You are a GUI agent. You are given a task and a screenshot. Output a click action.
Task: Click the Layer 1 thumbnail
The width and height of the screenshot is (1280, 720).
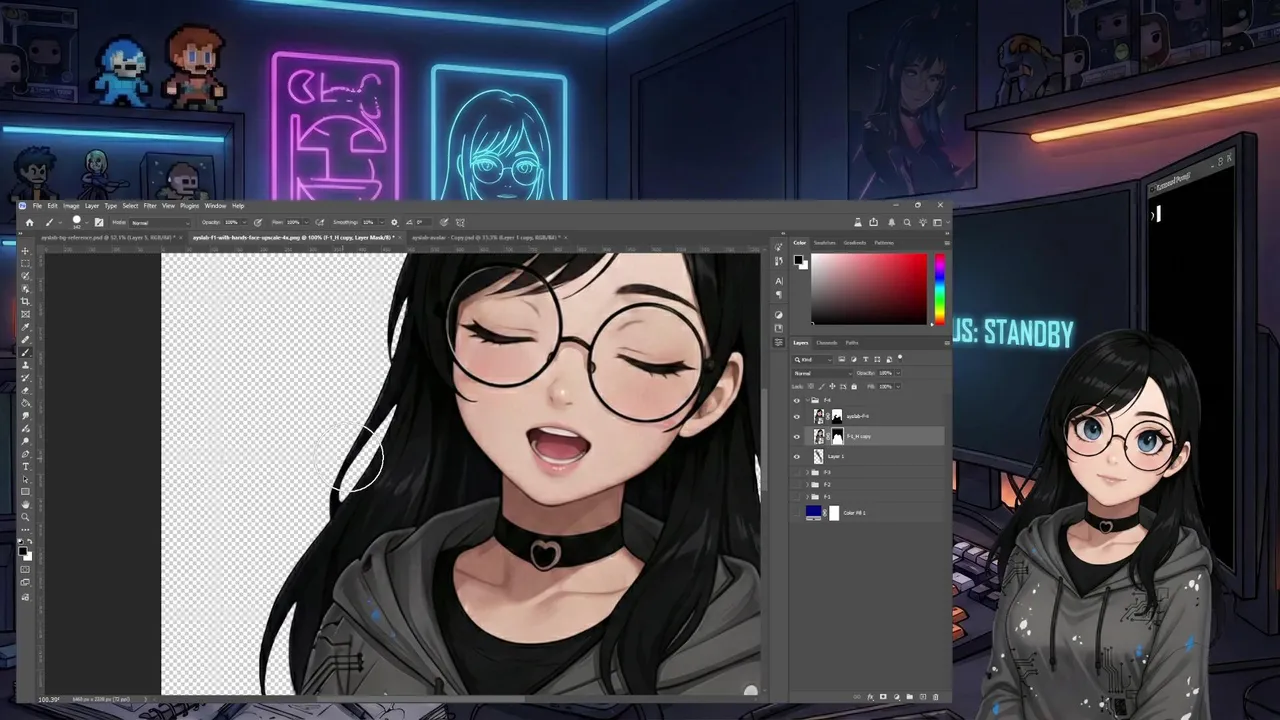click(x=818, y=457)
